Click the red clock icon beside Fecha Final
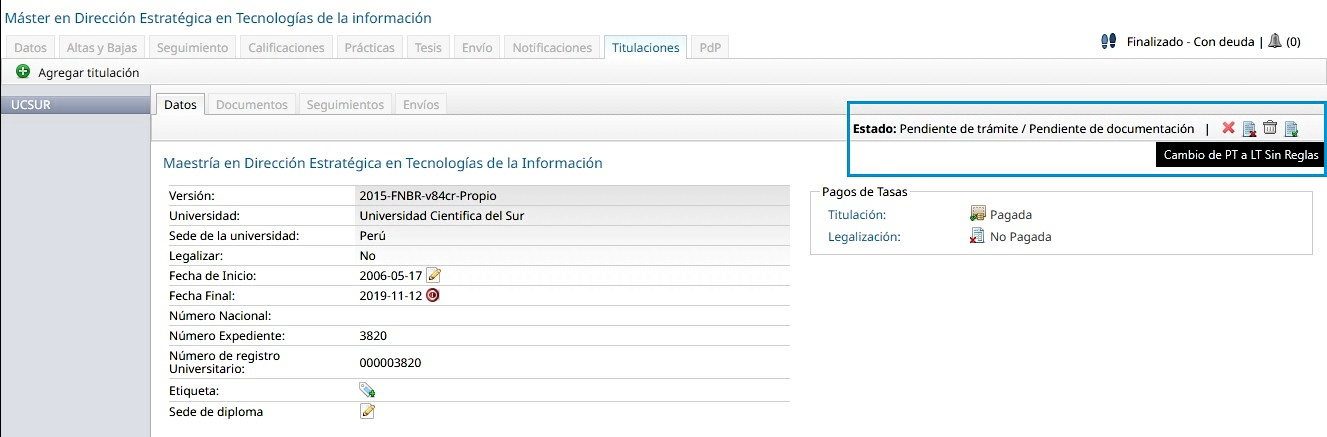 tap(433, 295)
